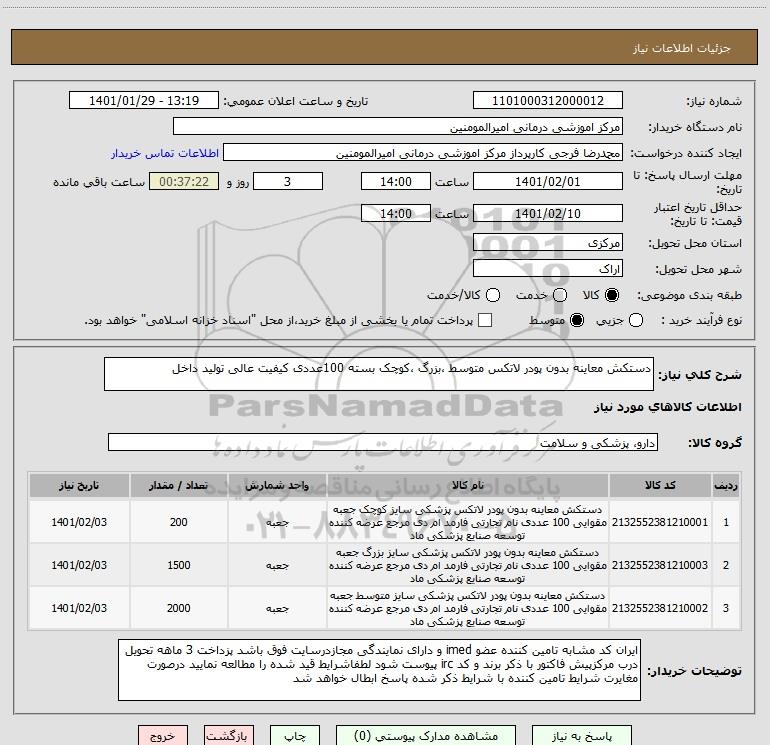Click the request creator field محمدرضا فرجی
The image size is (770, 745).
[423, 153]
